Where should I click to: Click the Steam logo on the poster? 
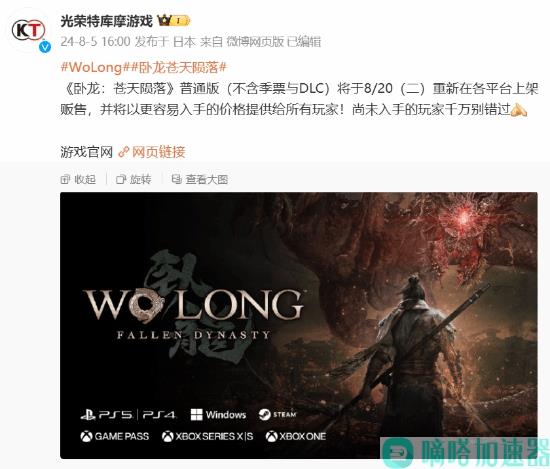(x=277, y=415)
